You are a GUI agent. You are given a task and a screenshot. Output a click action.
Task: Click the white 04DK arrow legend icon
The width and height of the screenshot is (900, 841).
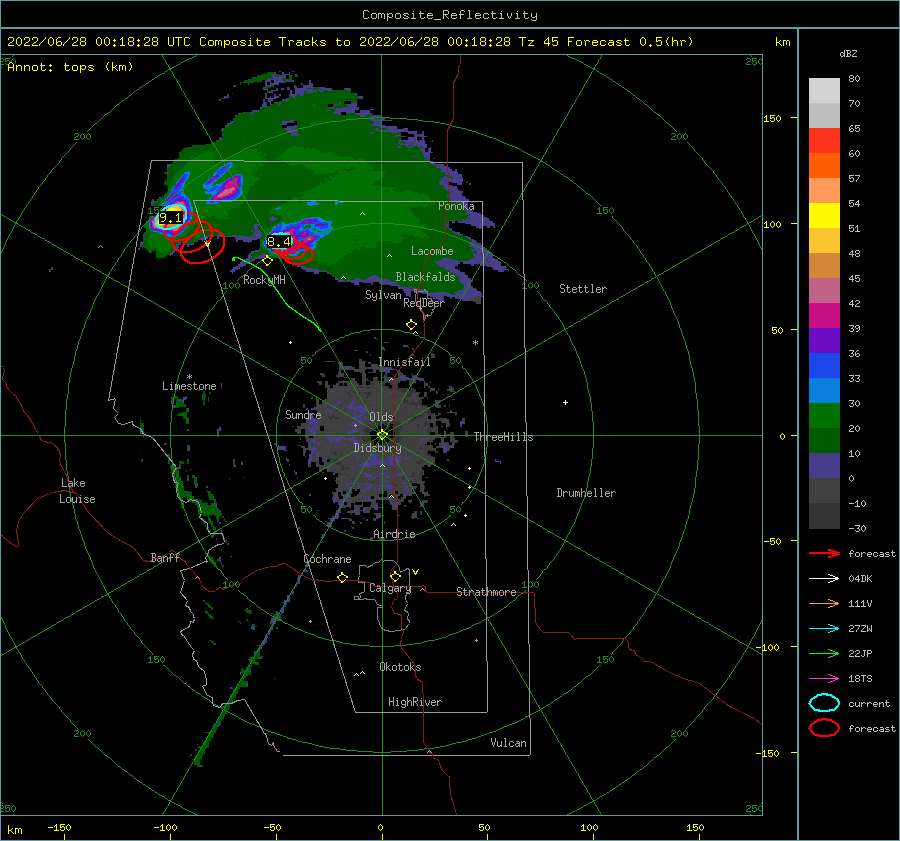tap(824, 579)
